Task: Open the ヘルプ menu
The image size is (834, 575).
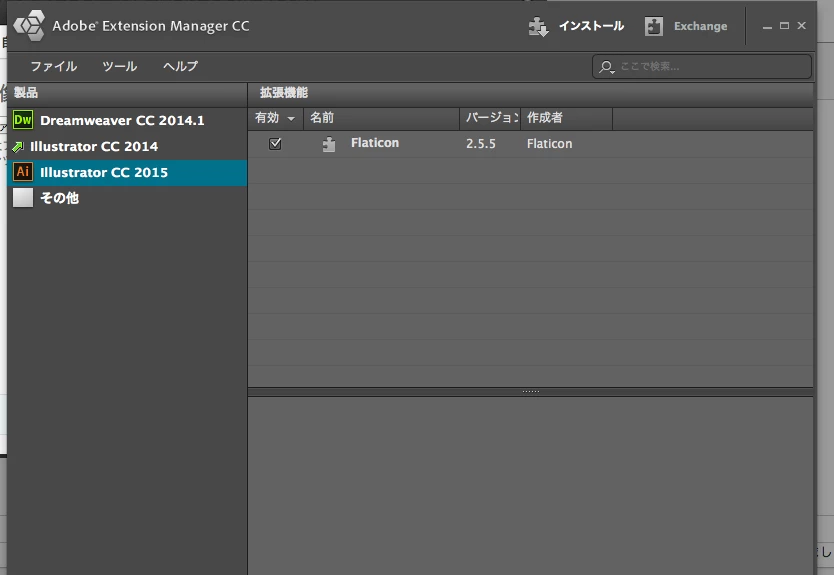Action: [180, 66]
